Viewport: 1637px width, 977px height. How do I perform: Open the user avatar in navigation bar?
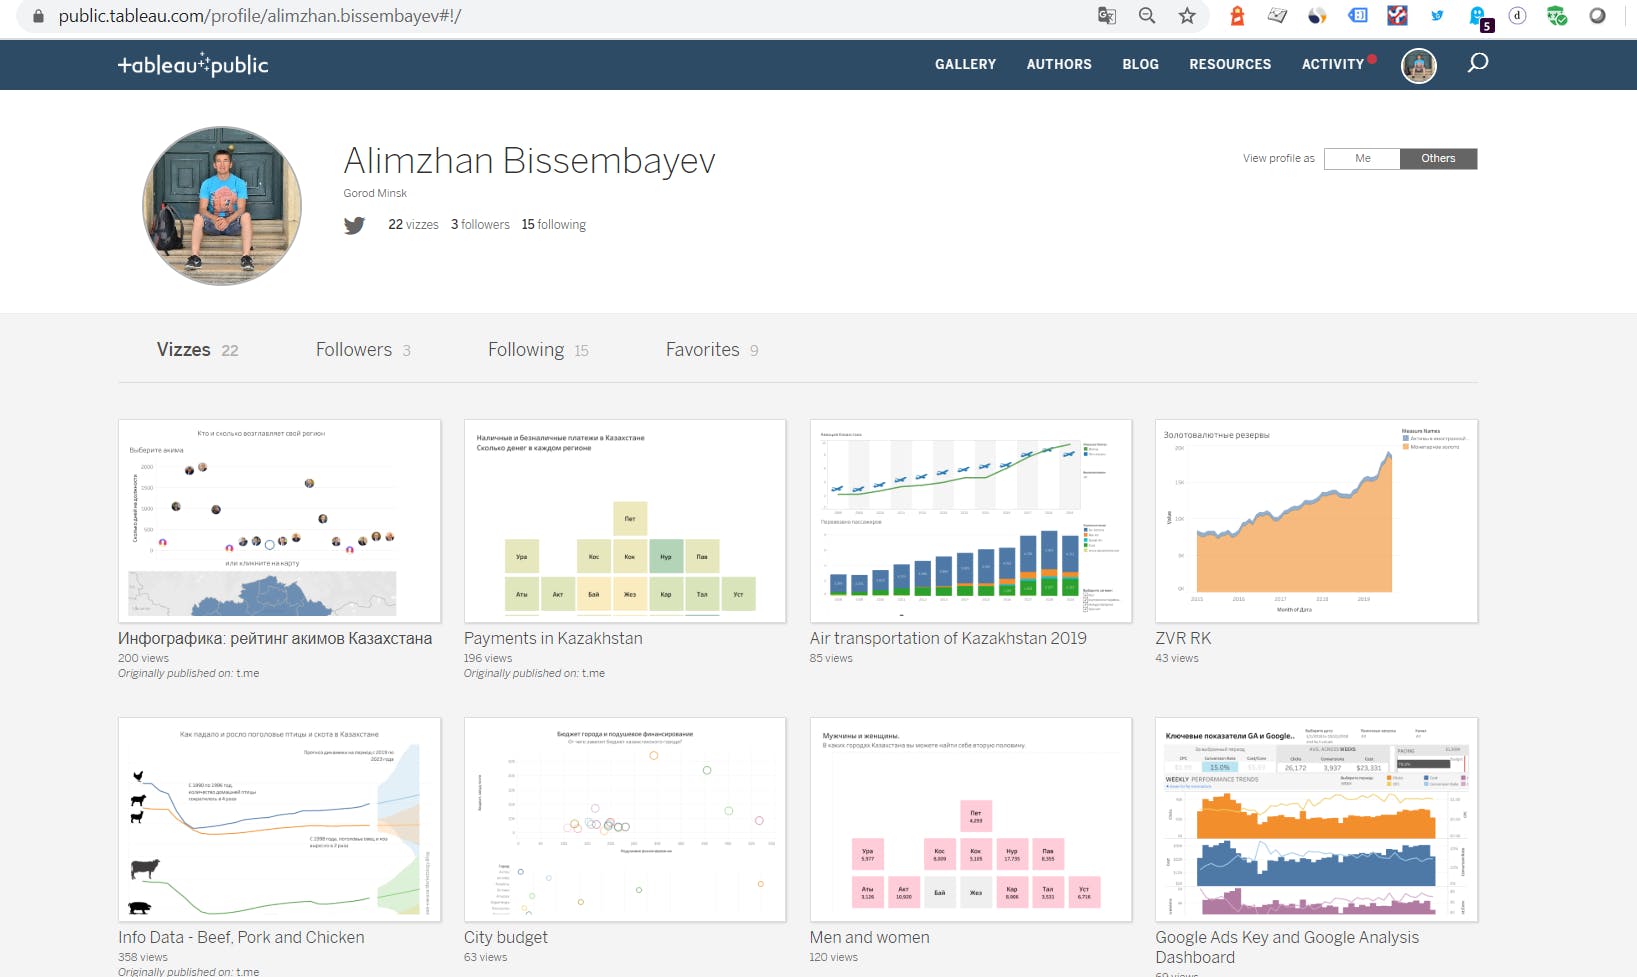1418,65
